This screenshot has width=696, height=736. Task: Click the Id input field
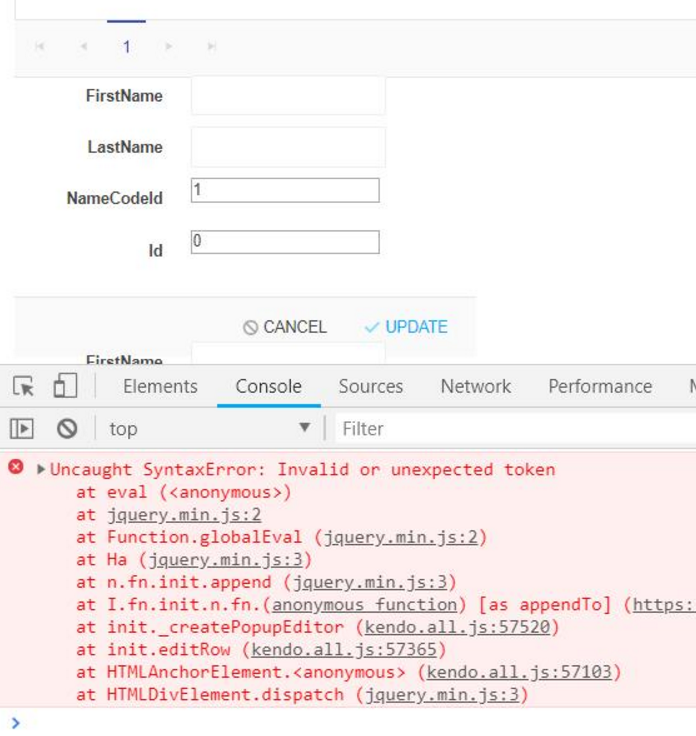pos(285,242)
